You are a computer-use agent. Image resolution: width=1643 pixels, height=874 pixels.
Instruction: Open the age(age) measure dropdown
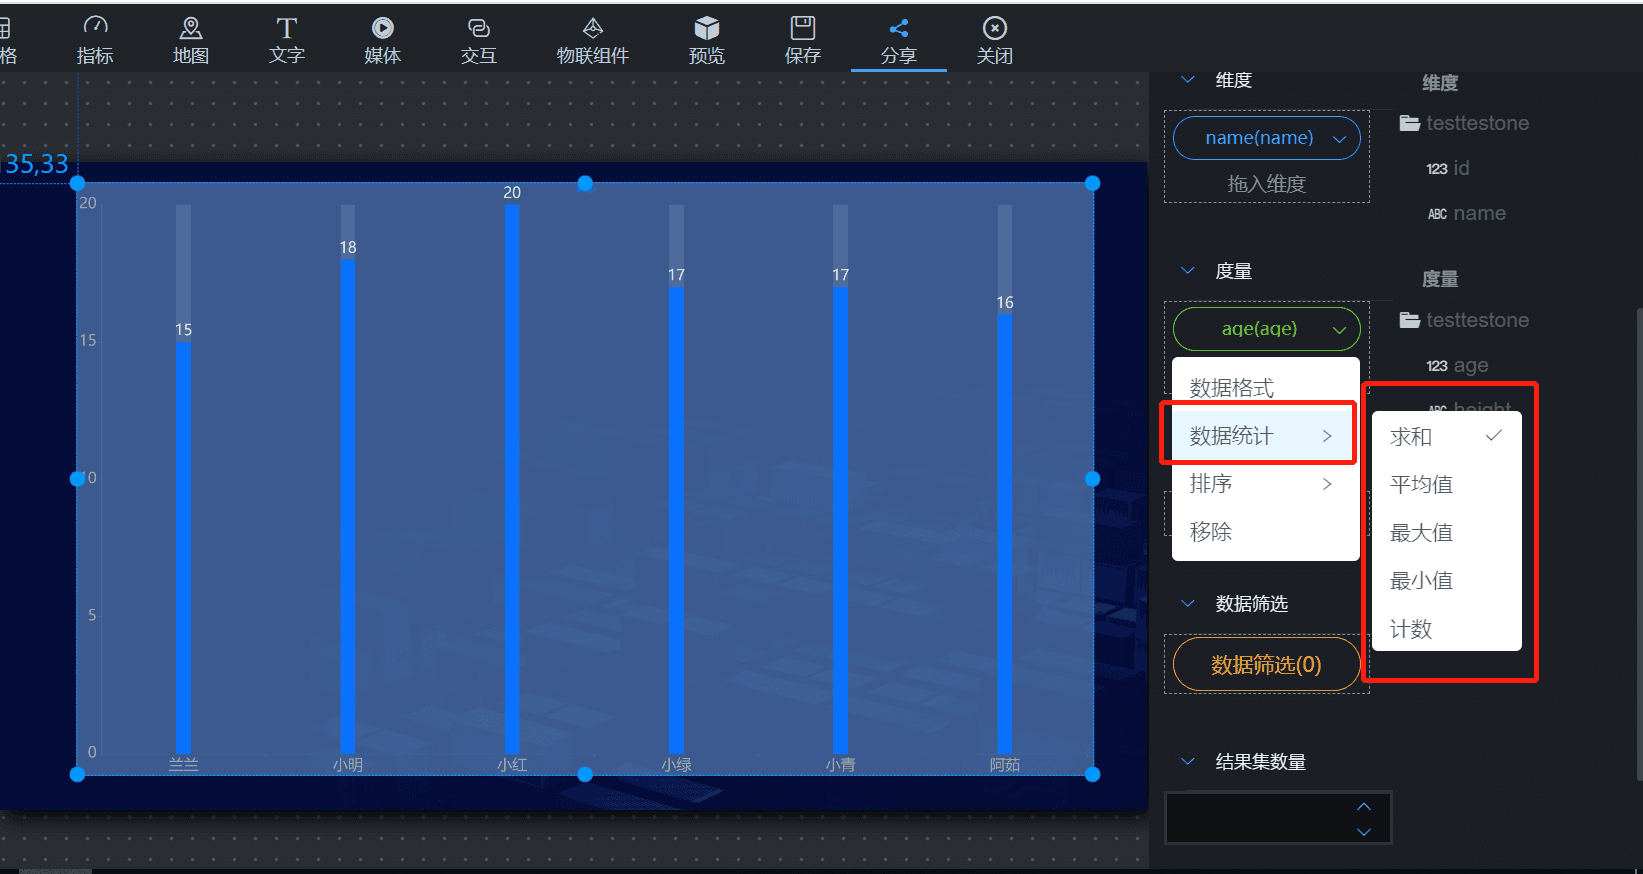tap(1267, 329)
